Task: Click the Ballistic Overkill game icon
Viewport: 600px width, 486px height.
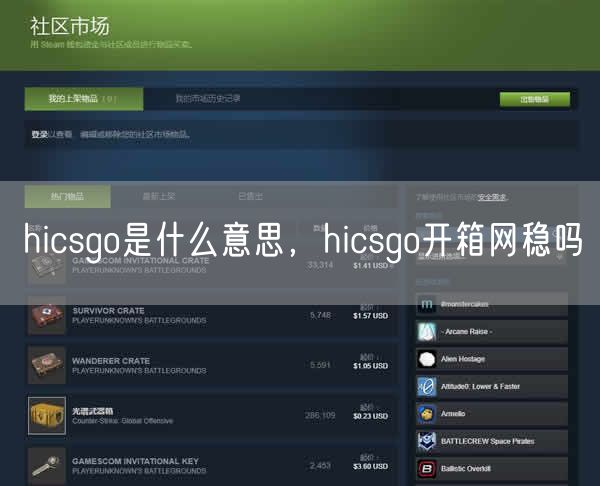Action: 427,468
